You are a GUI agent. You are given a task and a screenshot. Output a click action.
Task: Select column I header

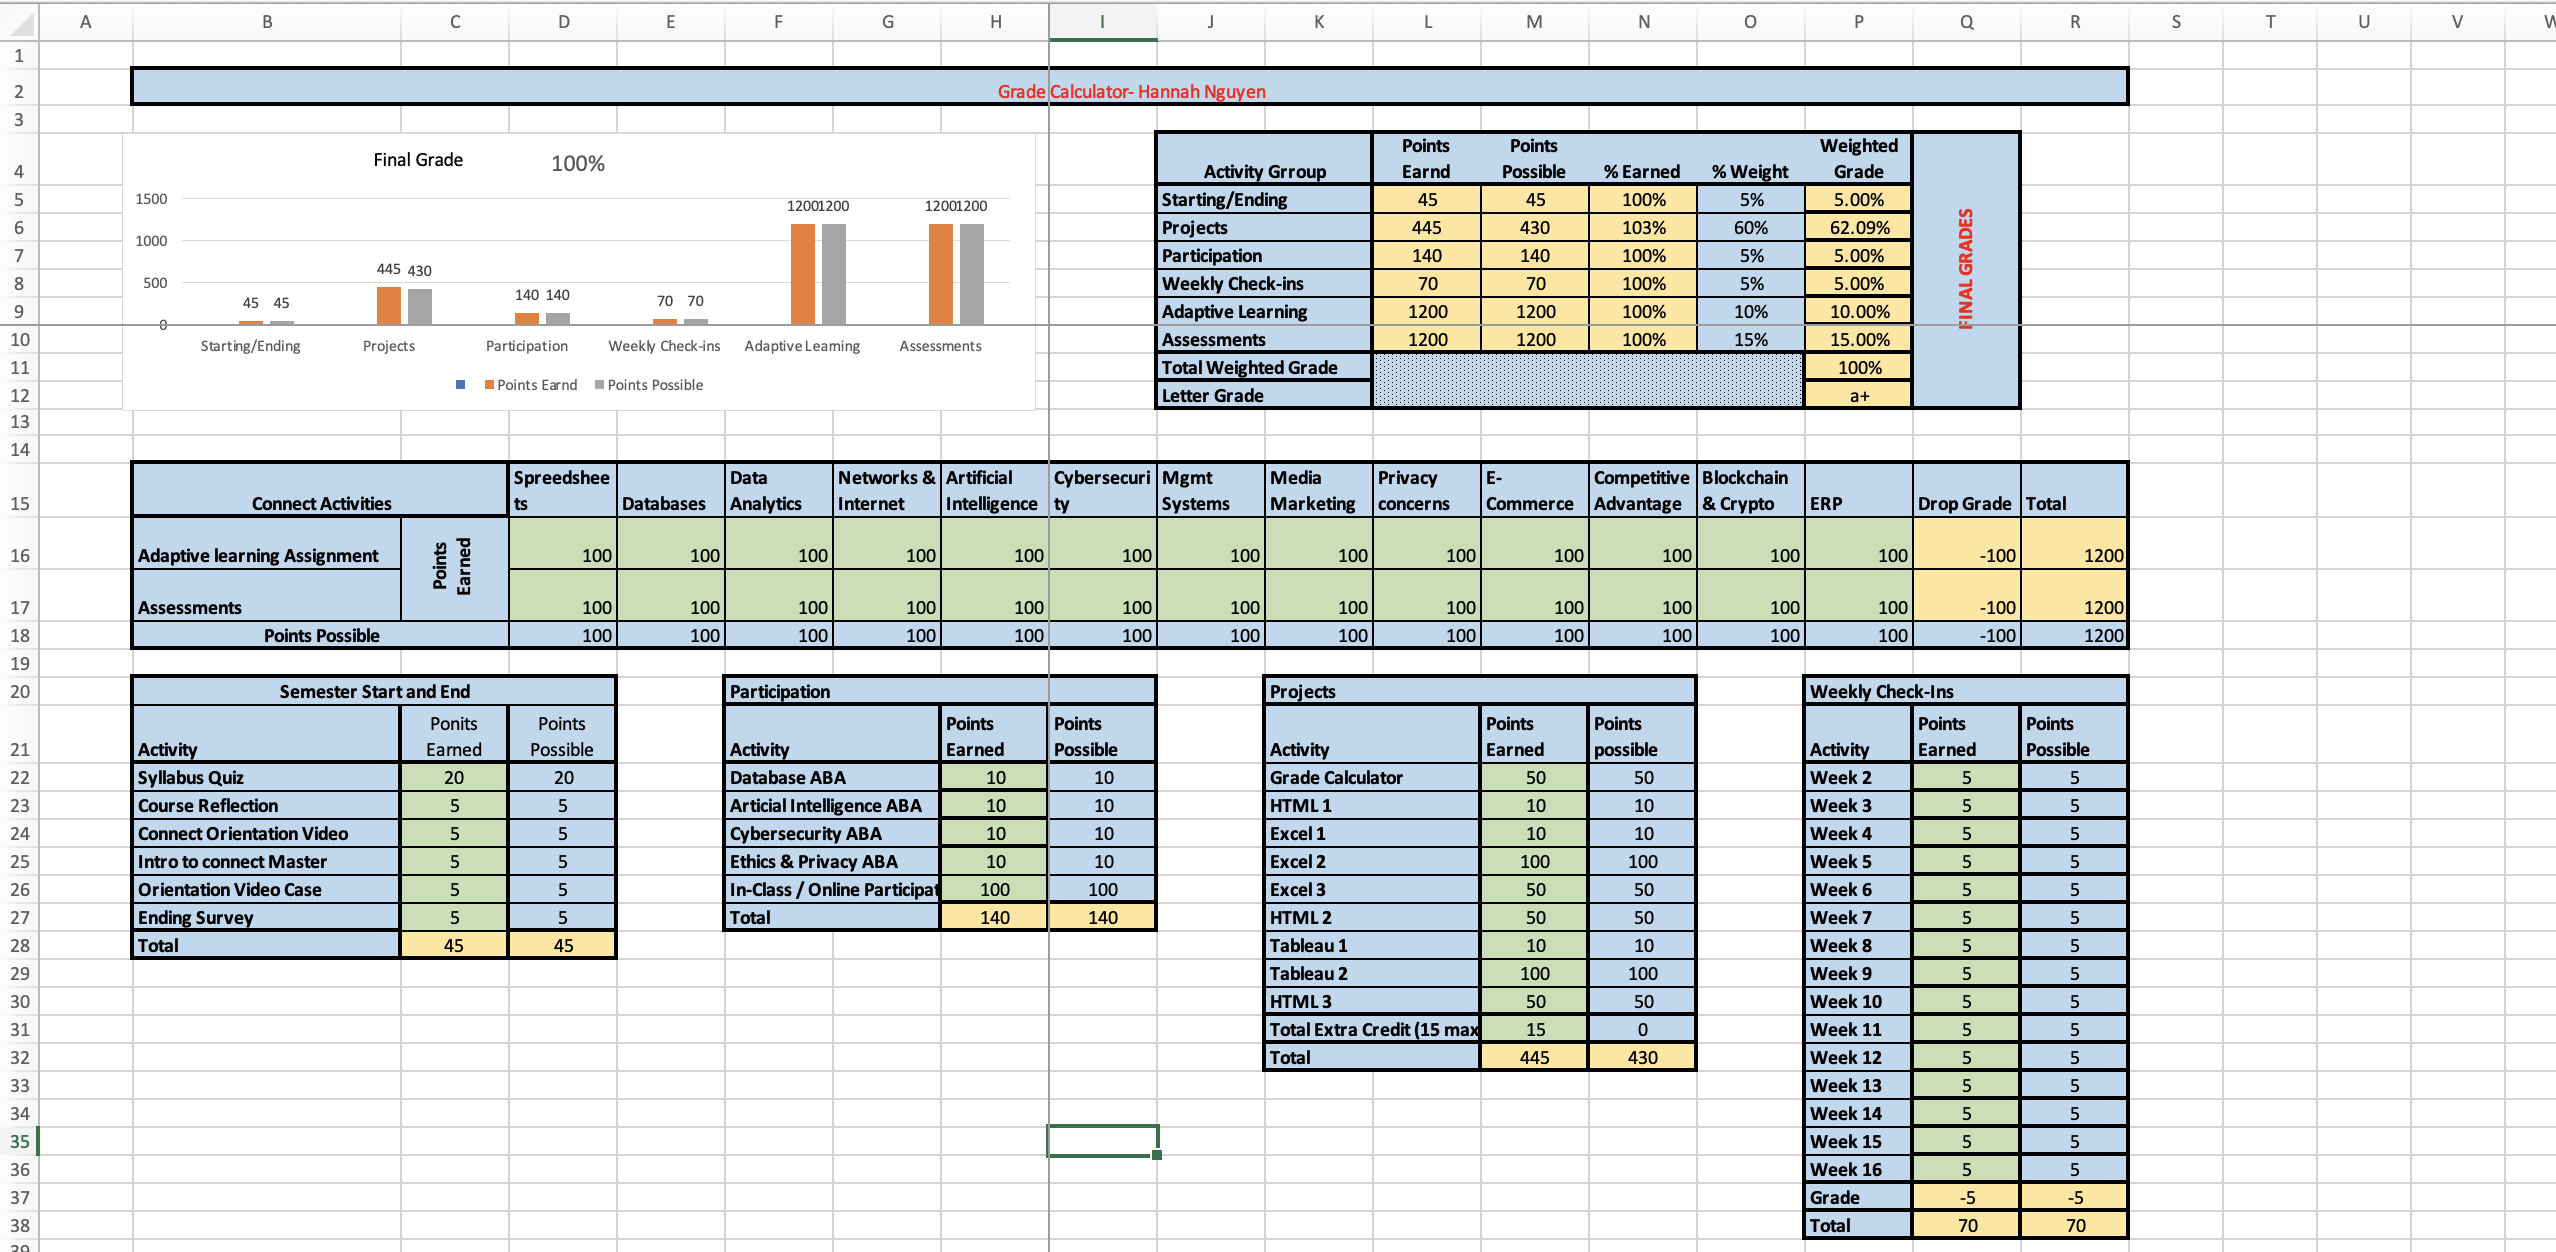[x=1102, y=21]
